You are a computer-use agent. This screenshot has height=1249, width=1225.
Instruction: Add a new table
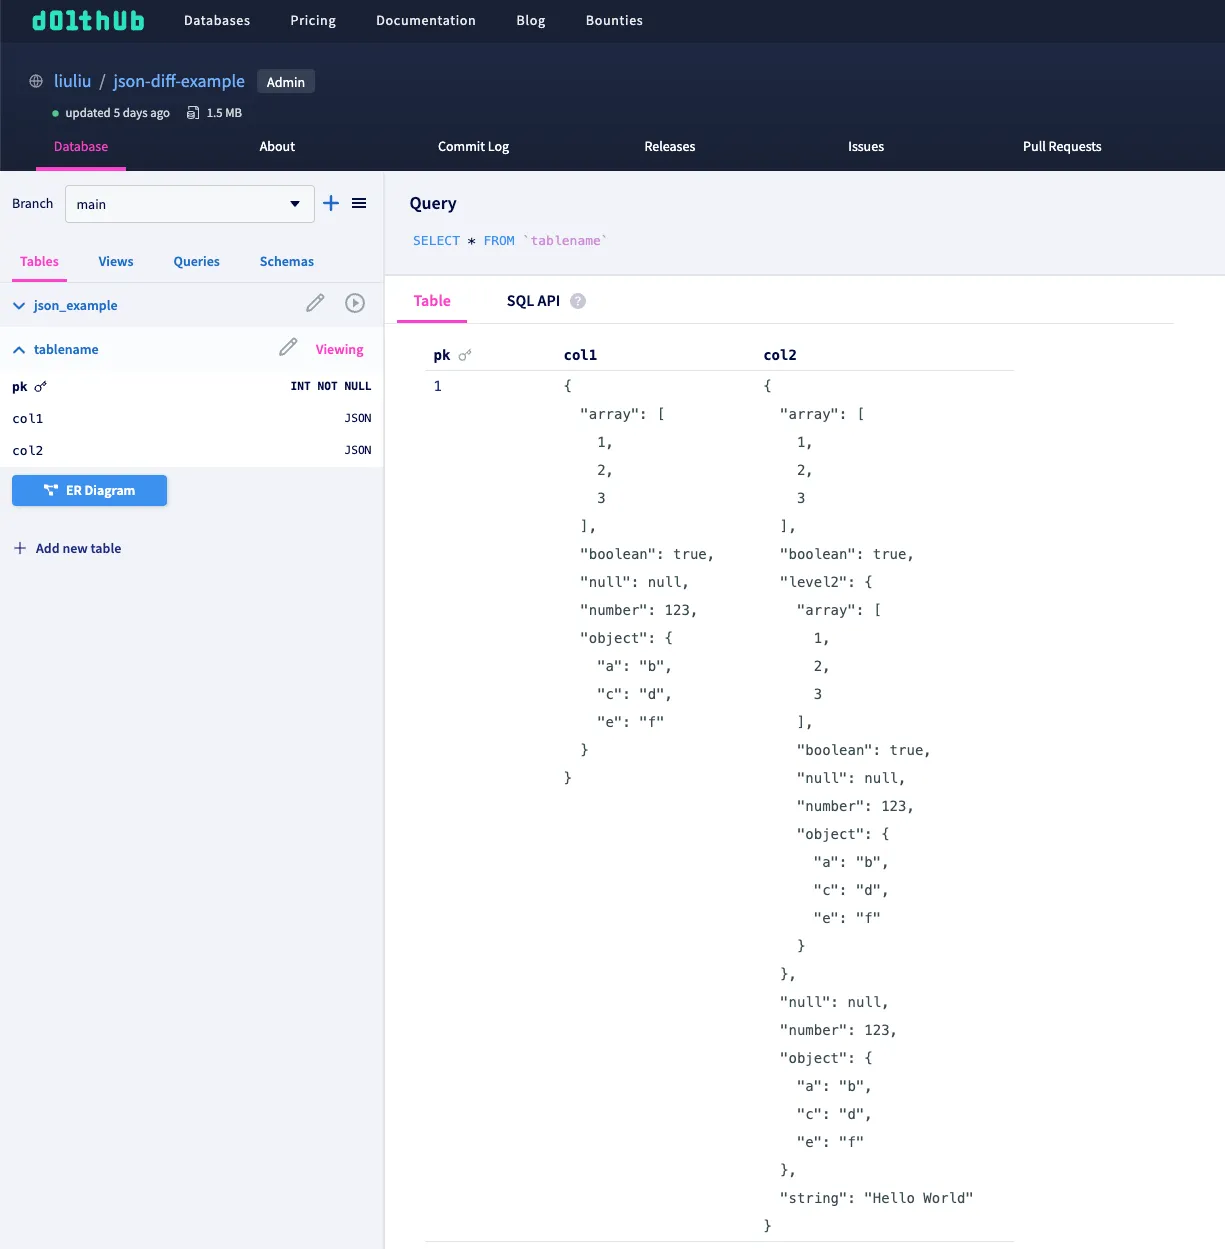pos(67,548)
